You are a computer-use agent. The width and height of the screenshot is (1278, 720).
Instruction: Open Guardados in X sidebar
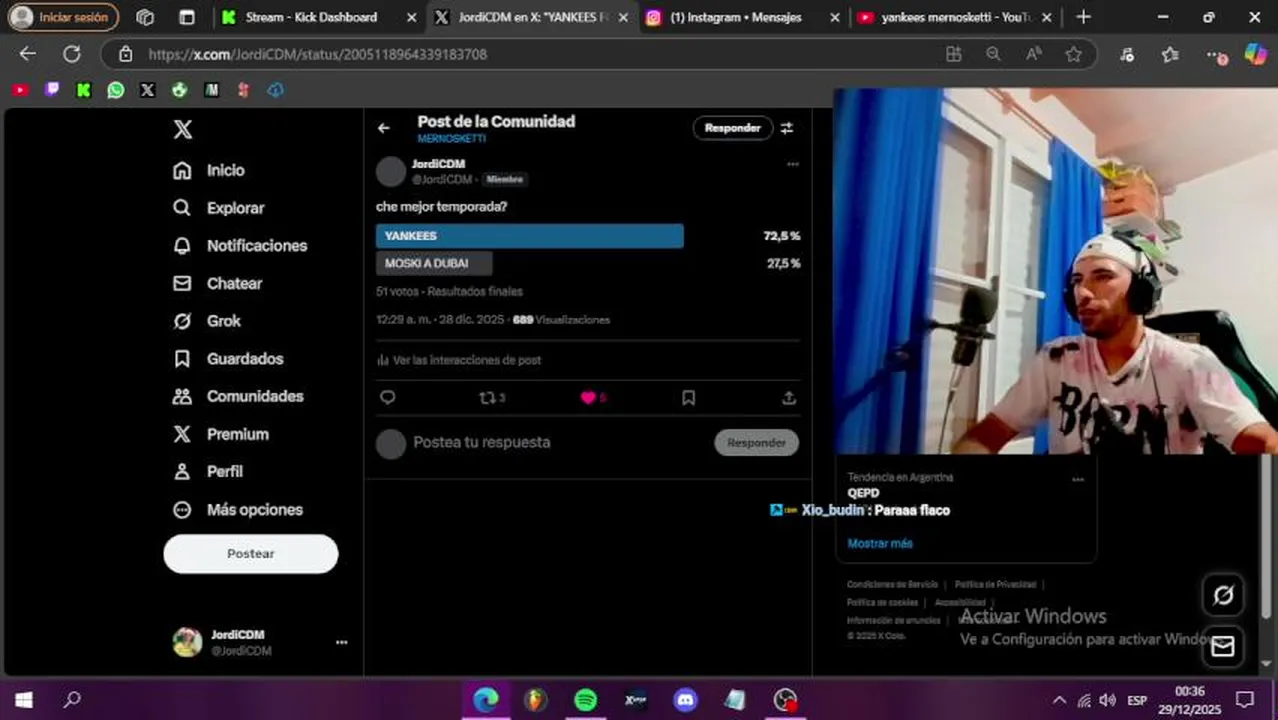point(228,359)
